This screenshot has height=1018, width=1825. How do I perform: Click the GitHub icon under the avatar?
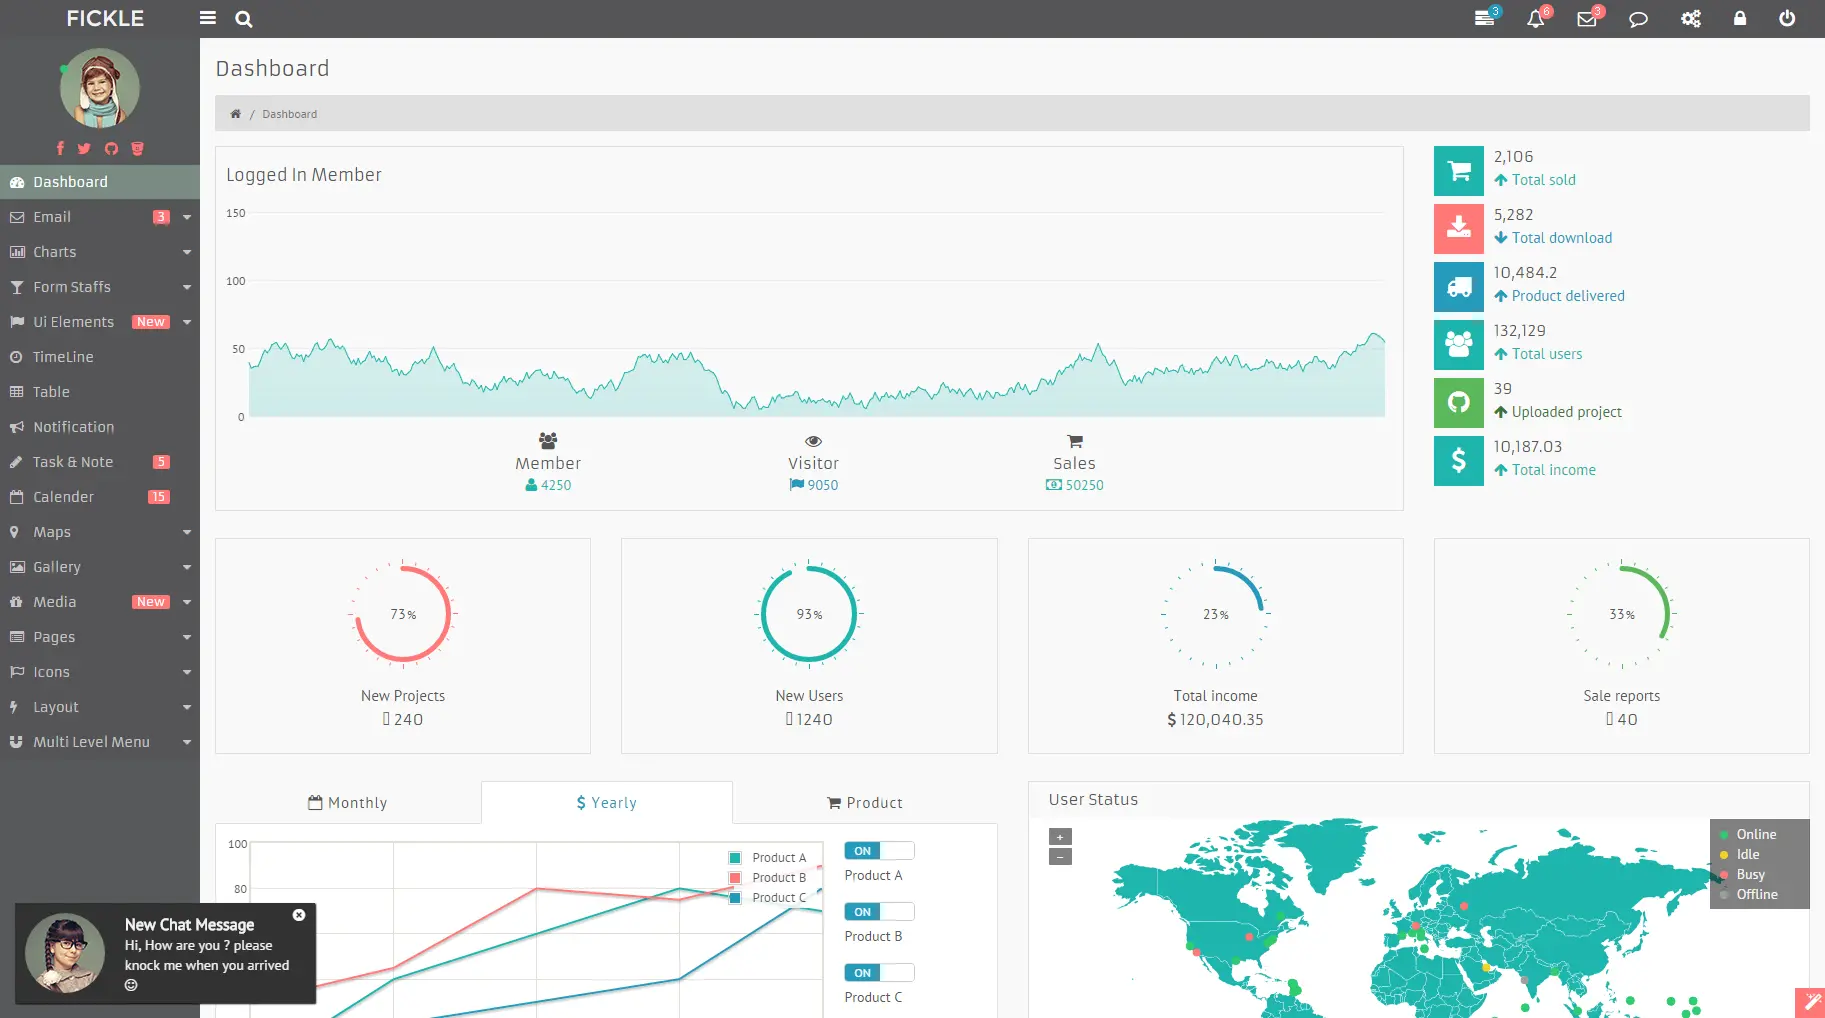click(111, 148)
